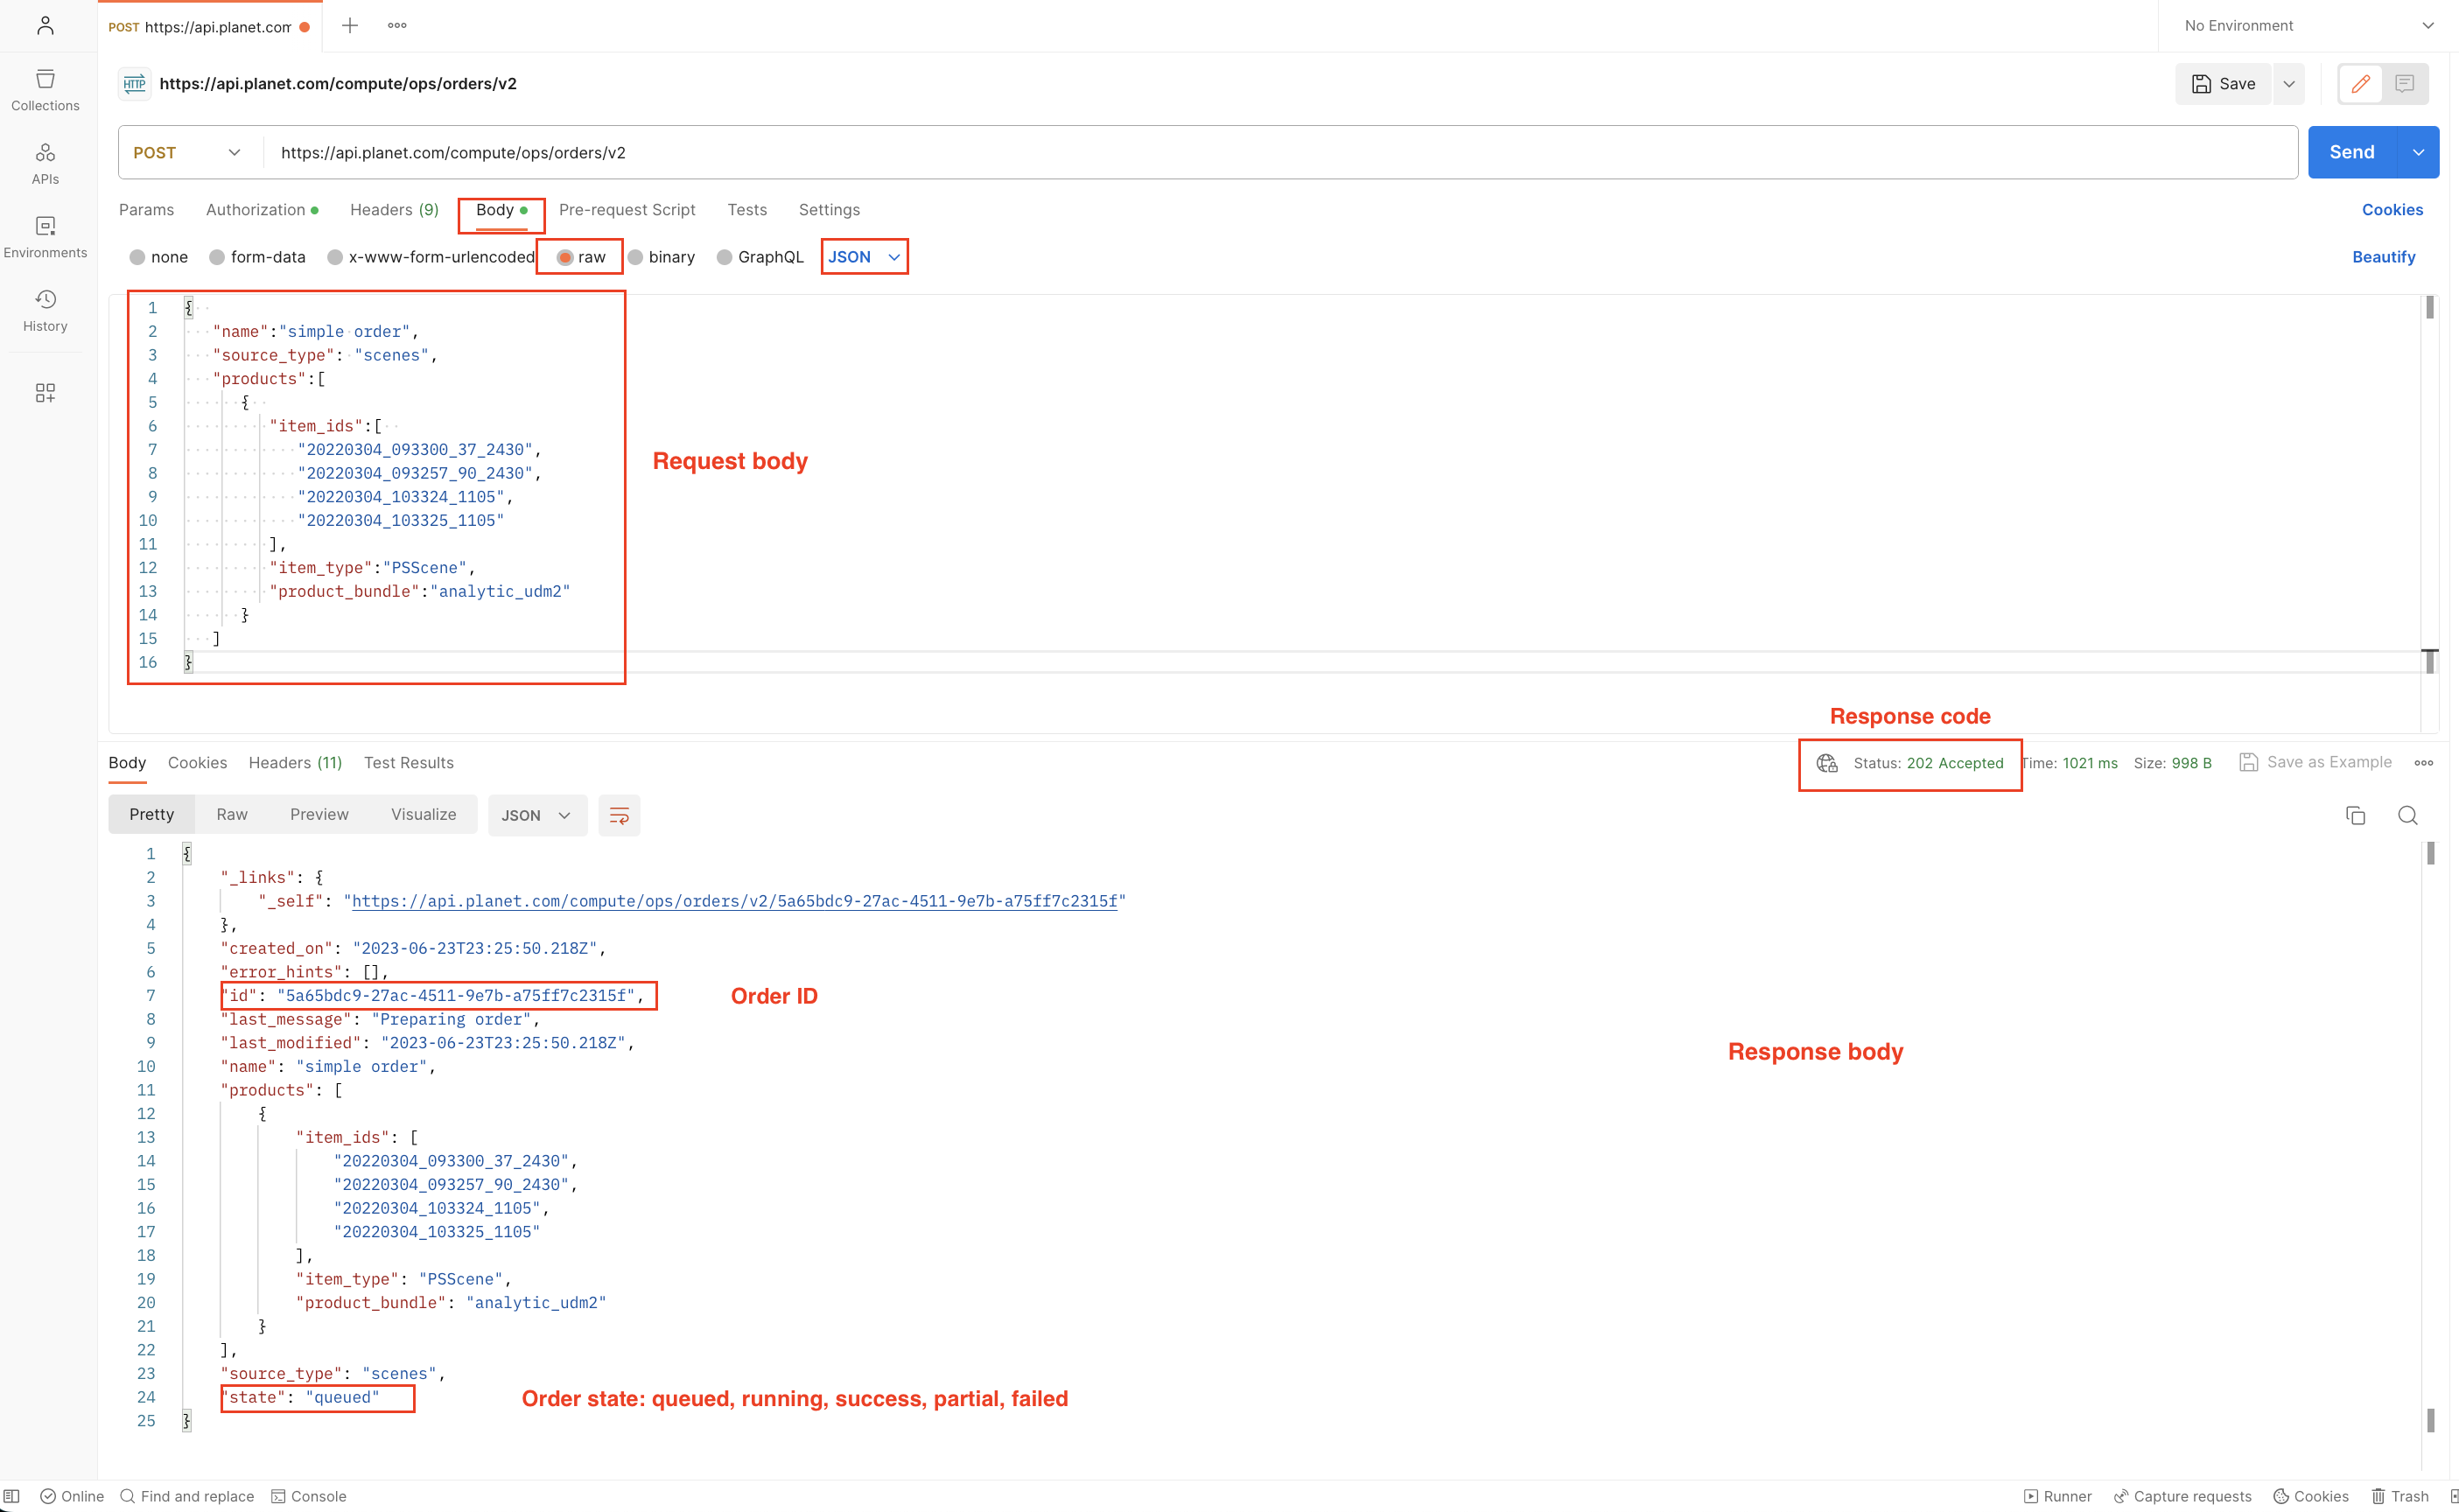
Task: Open the Console panel
Action: [x=309, y=1496]
